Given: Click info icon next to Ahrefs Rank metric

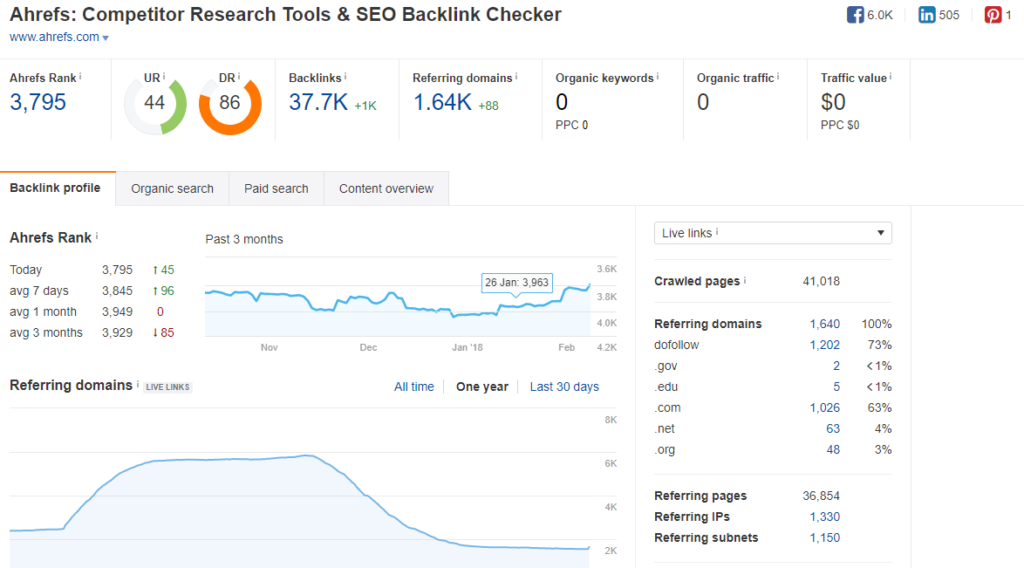Looking at the screenshot, I should click(x=80, y=76).
